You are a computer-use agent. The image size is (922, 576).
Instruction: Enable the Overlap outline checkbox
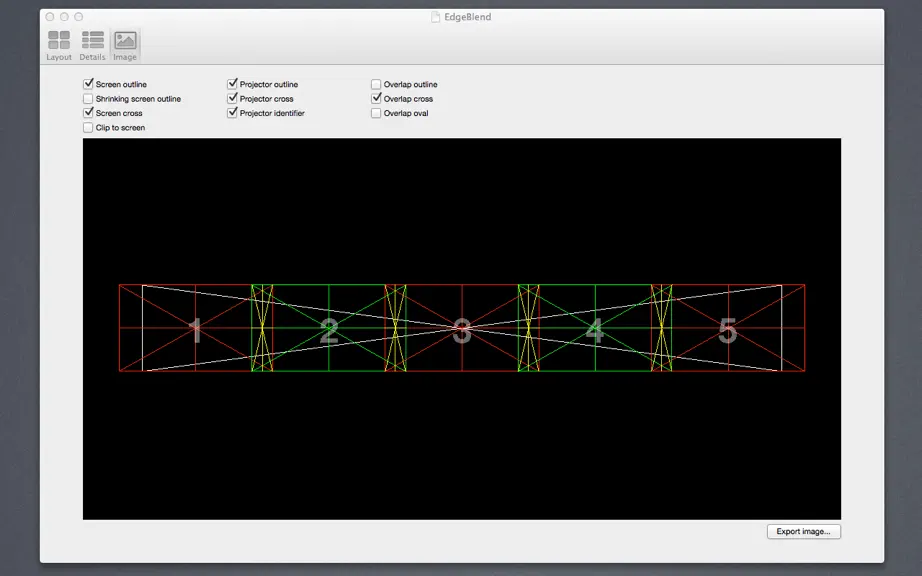[376, 84]
